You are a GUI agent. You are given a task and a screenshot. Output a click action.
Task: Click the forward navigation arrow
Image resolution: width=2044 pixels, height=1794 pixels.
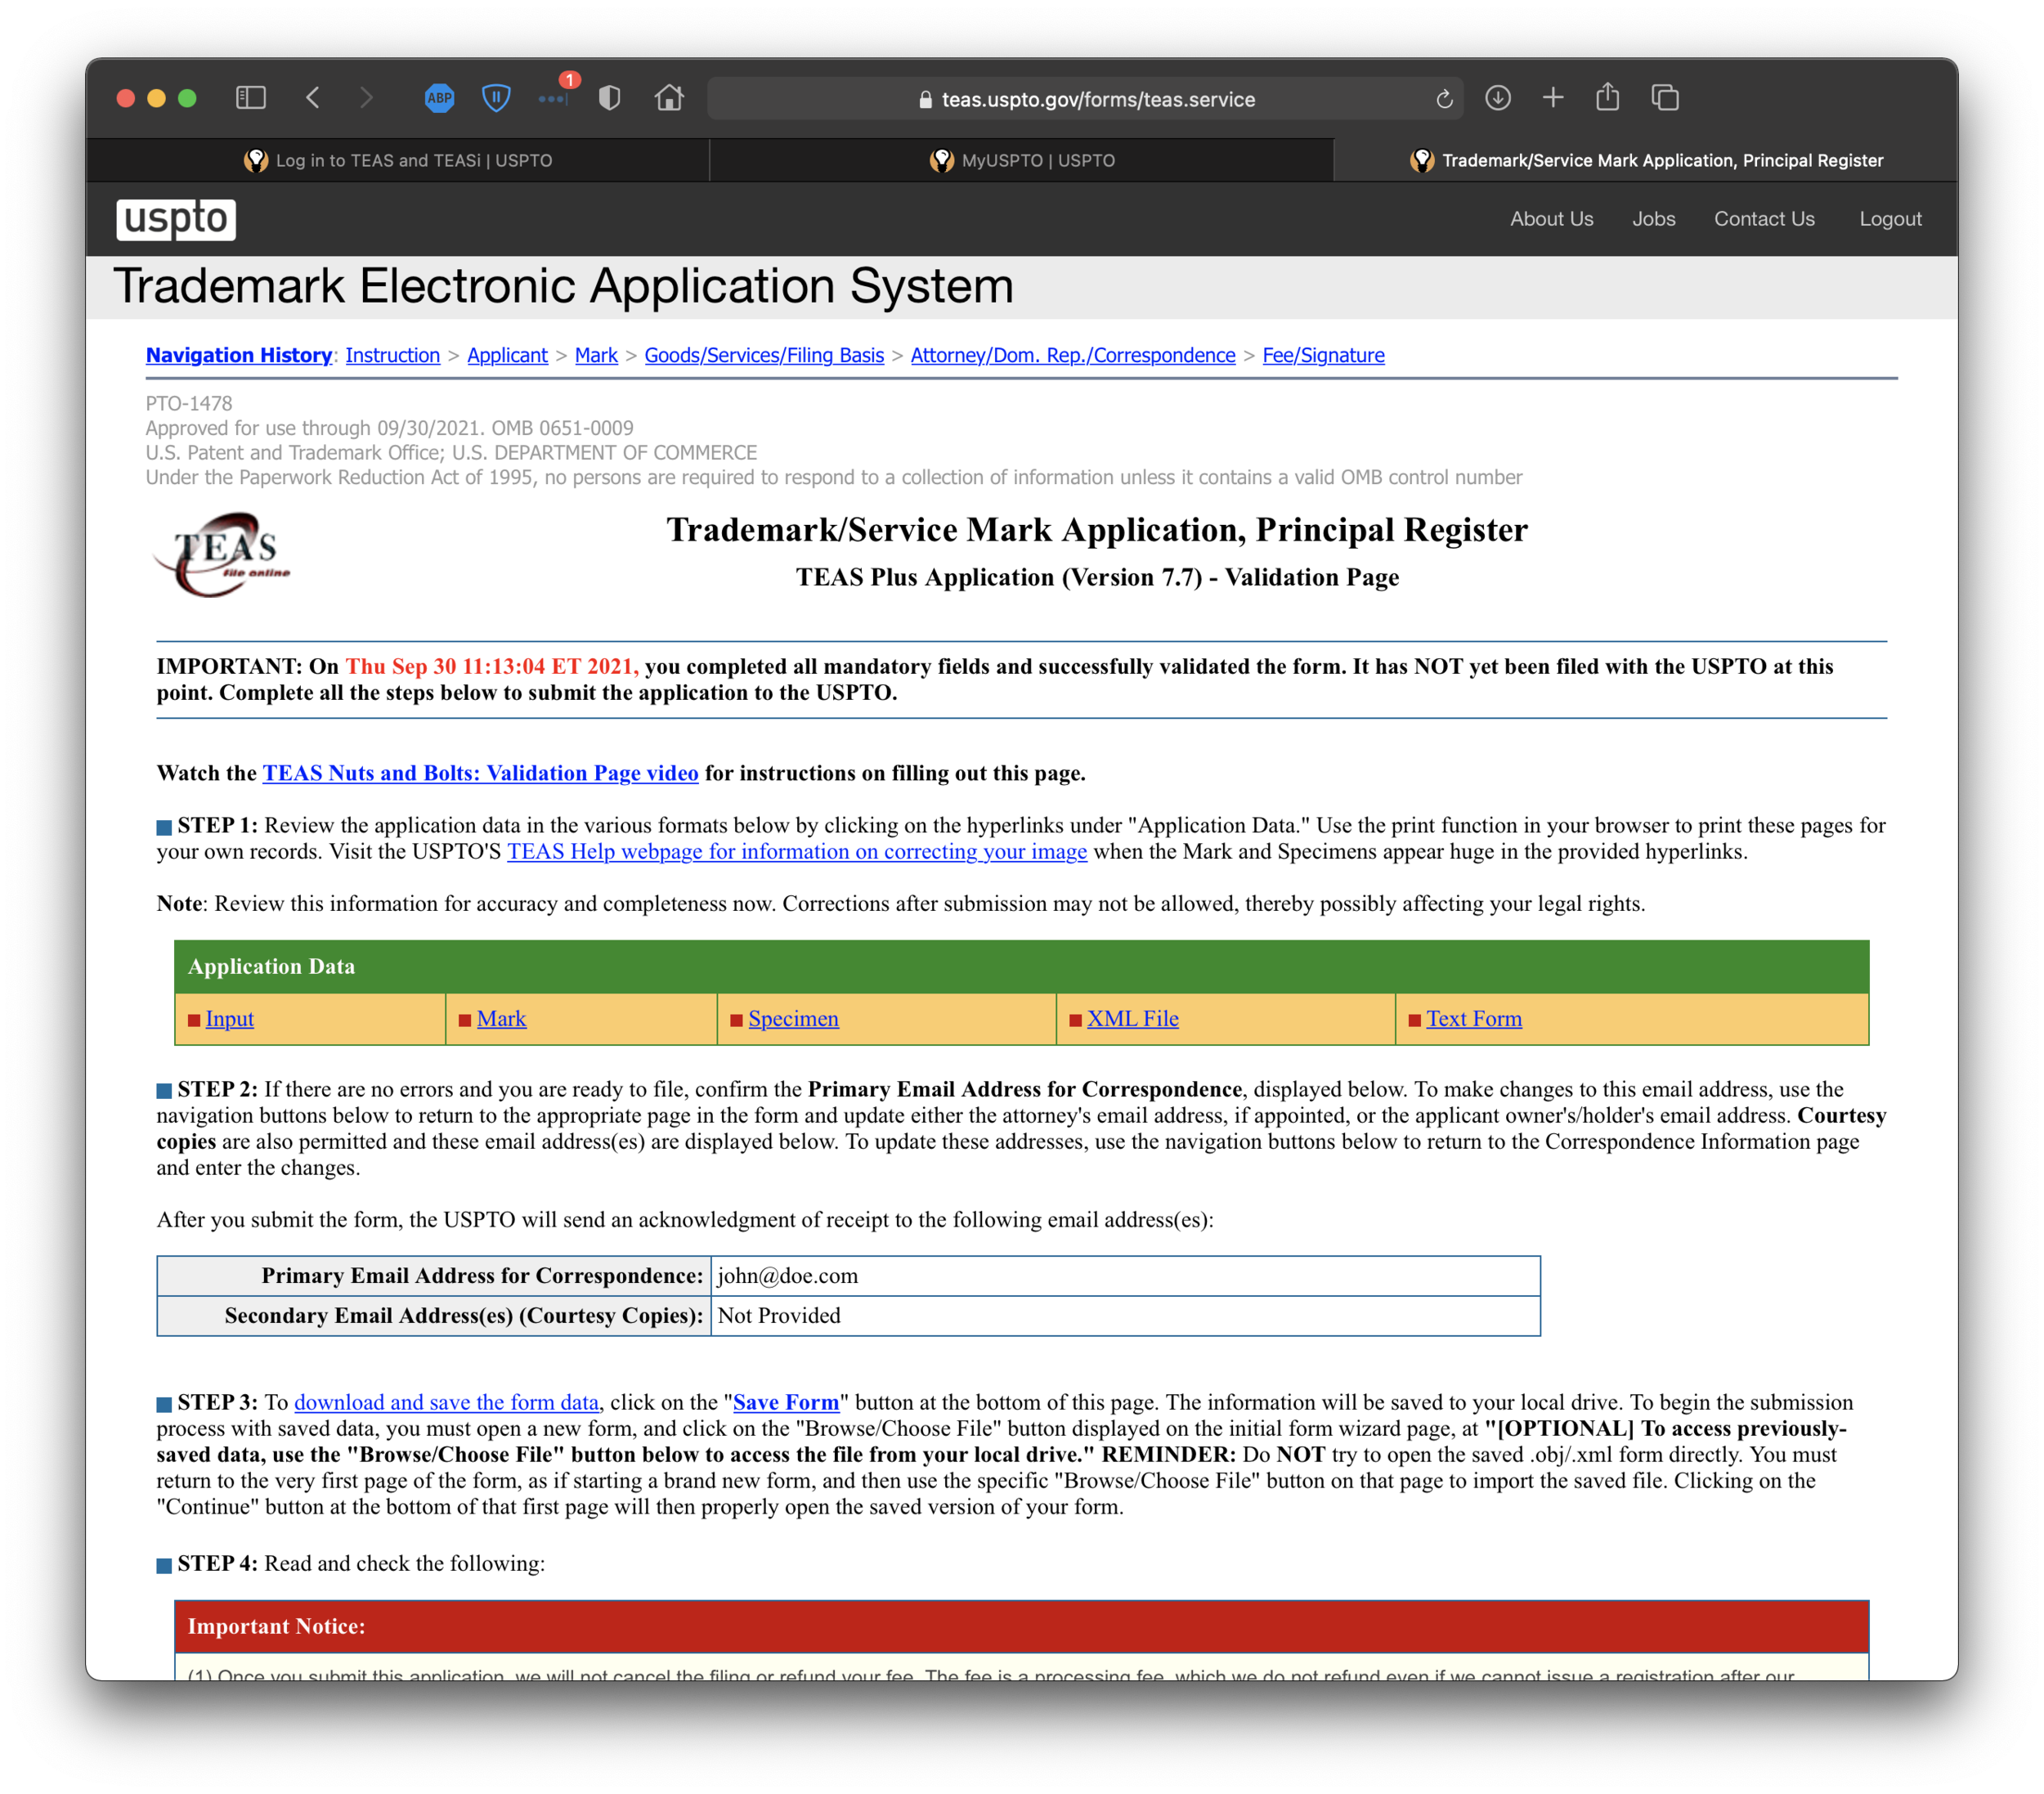pos(366,98)
